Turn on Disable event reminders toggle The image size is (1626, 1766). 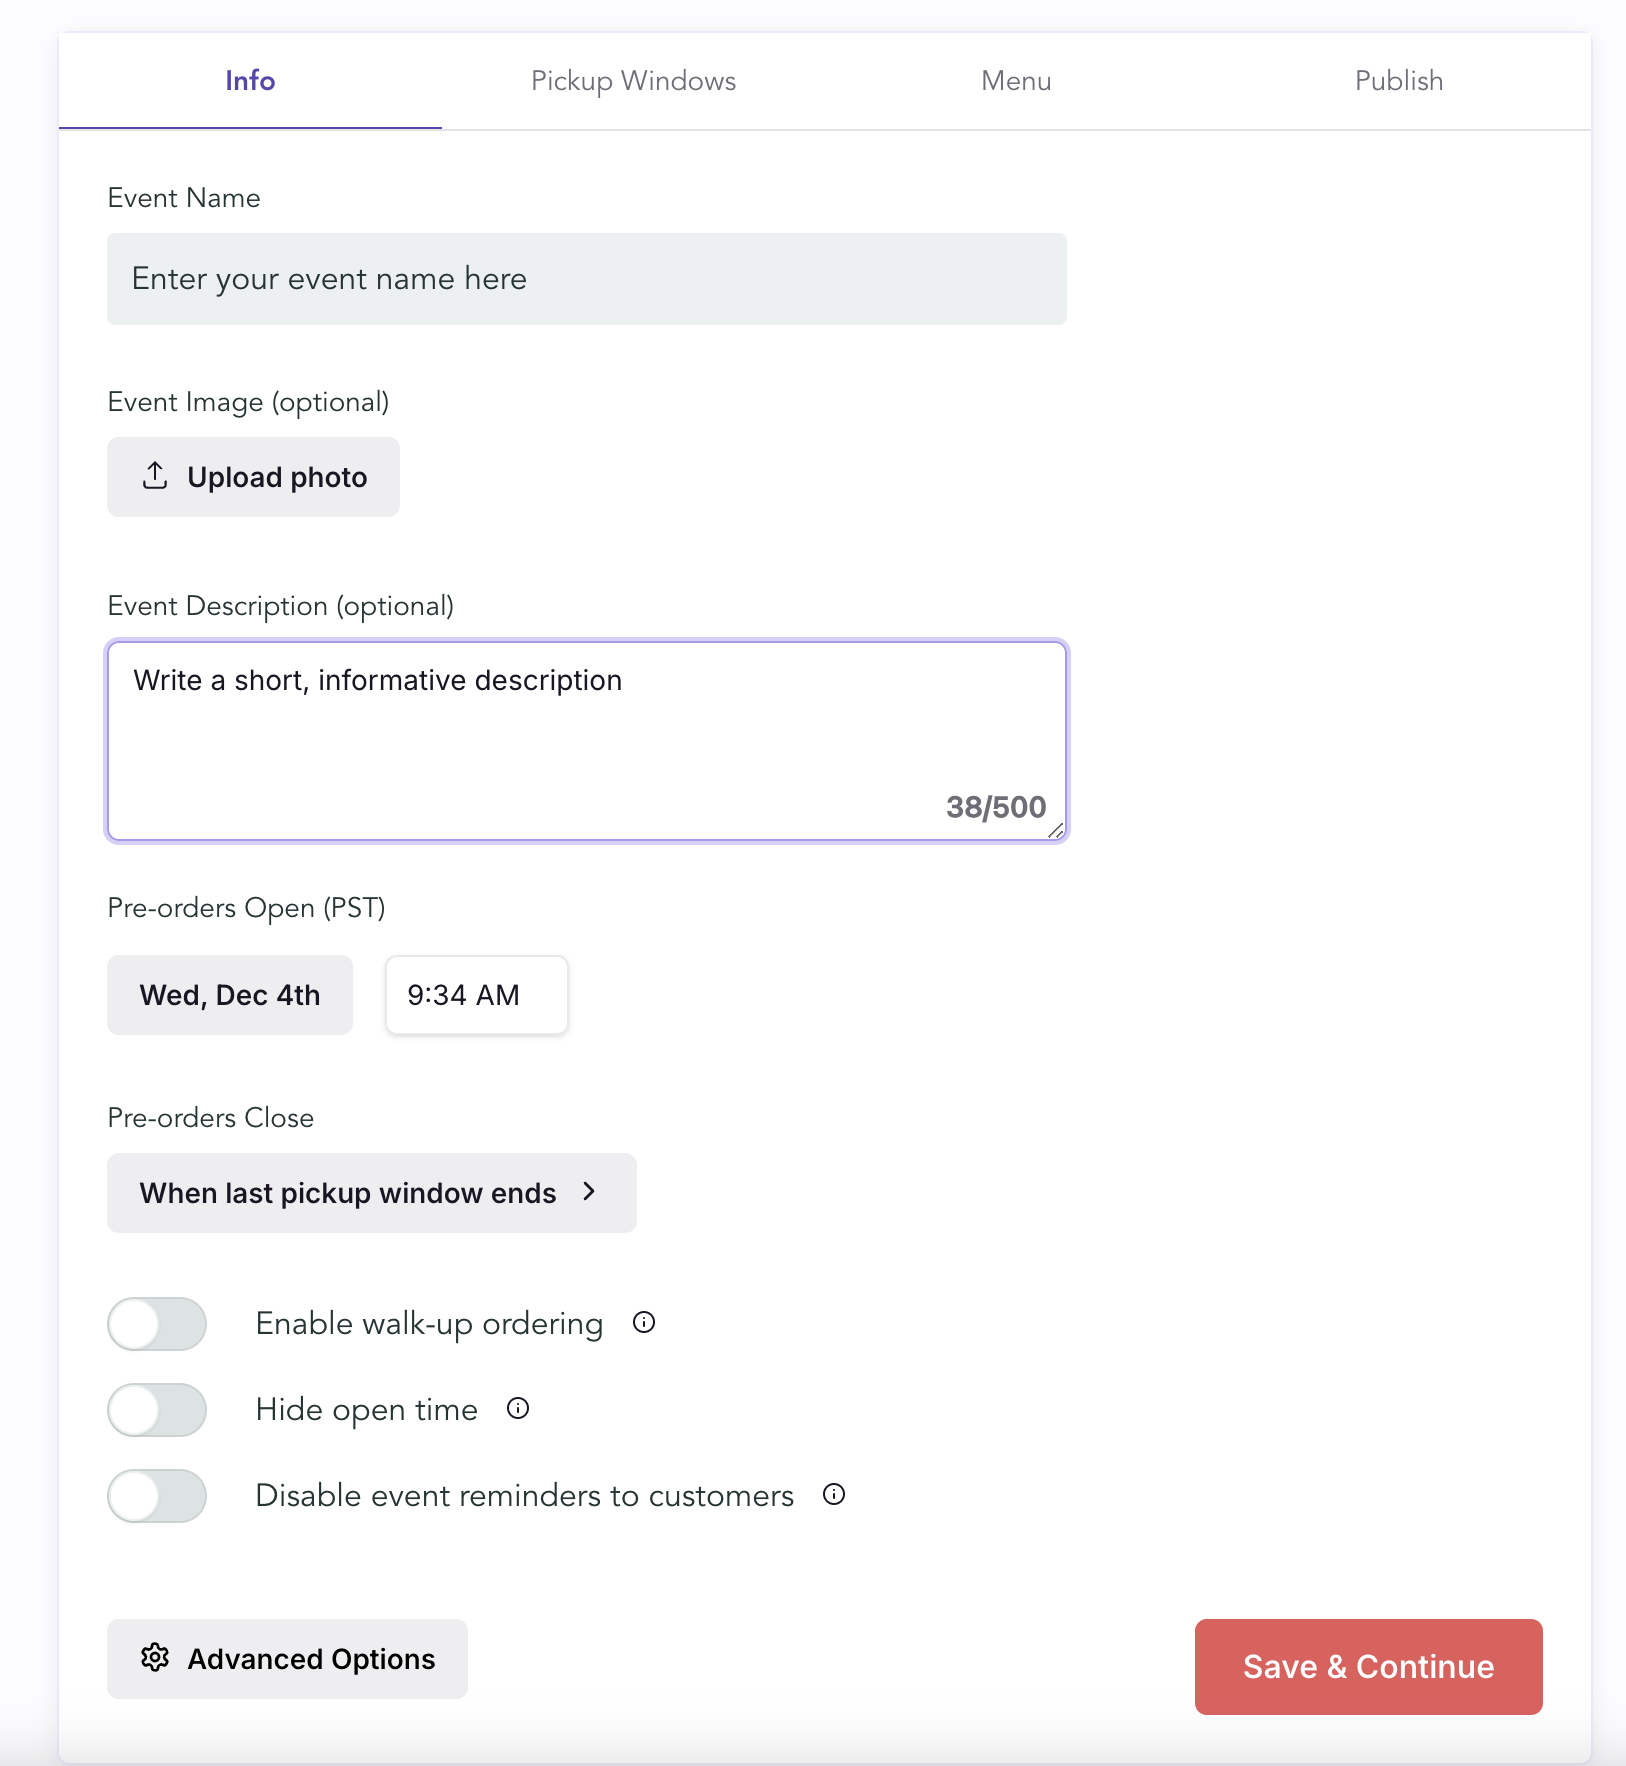coord(157,1496)
